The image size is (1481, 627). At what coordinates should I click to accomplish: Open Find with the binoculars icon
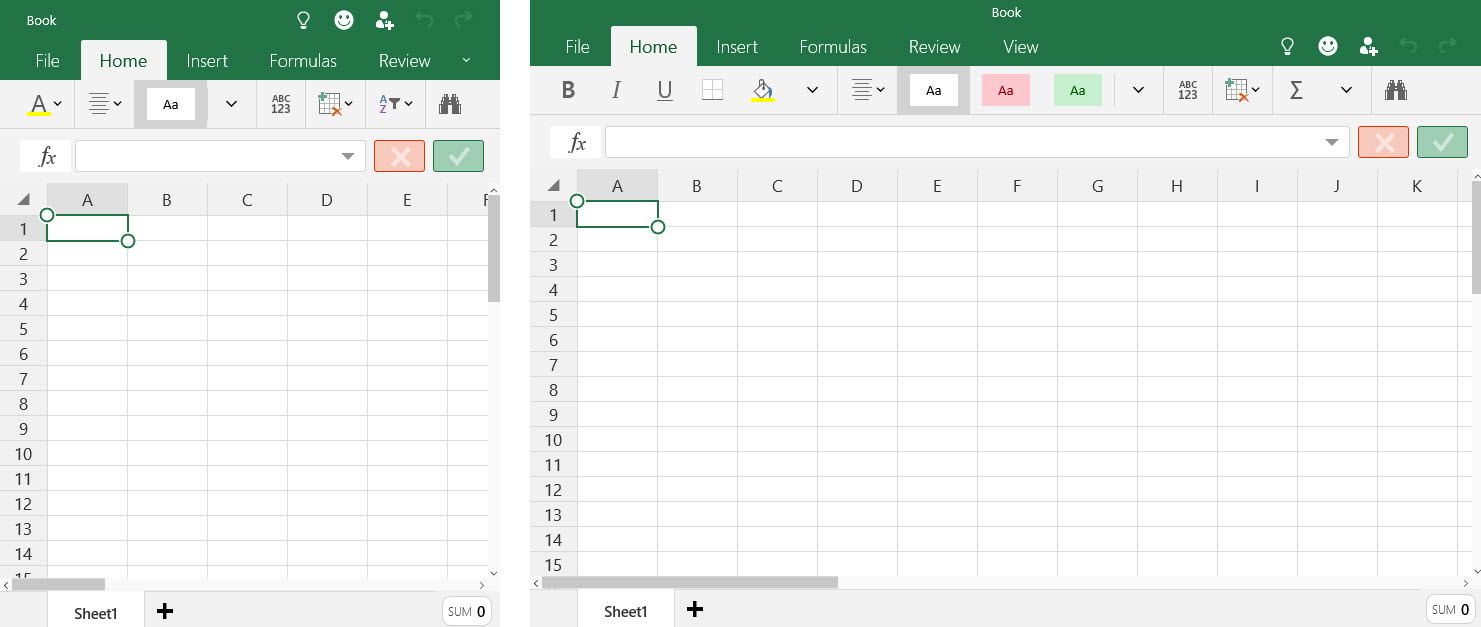(1396, 90)
